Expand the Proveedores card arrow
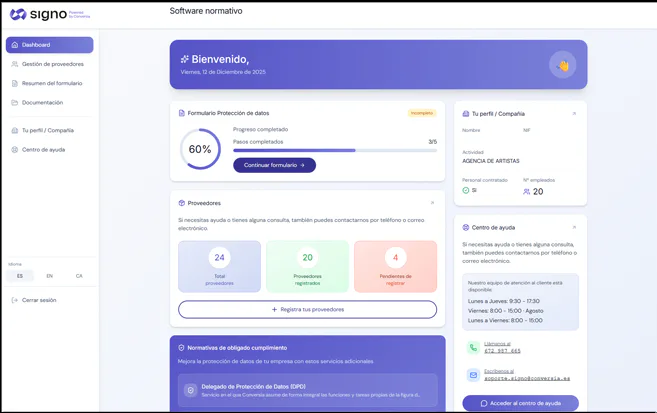657x413 pixels. 432,203
